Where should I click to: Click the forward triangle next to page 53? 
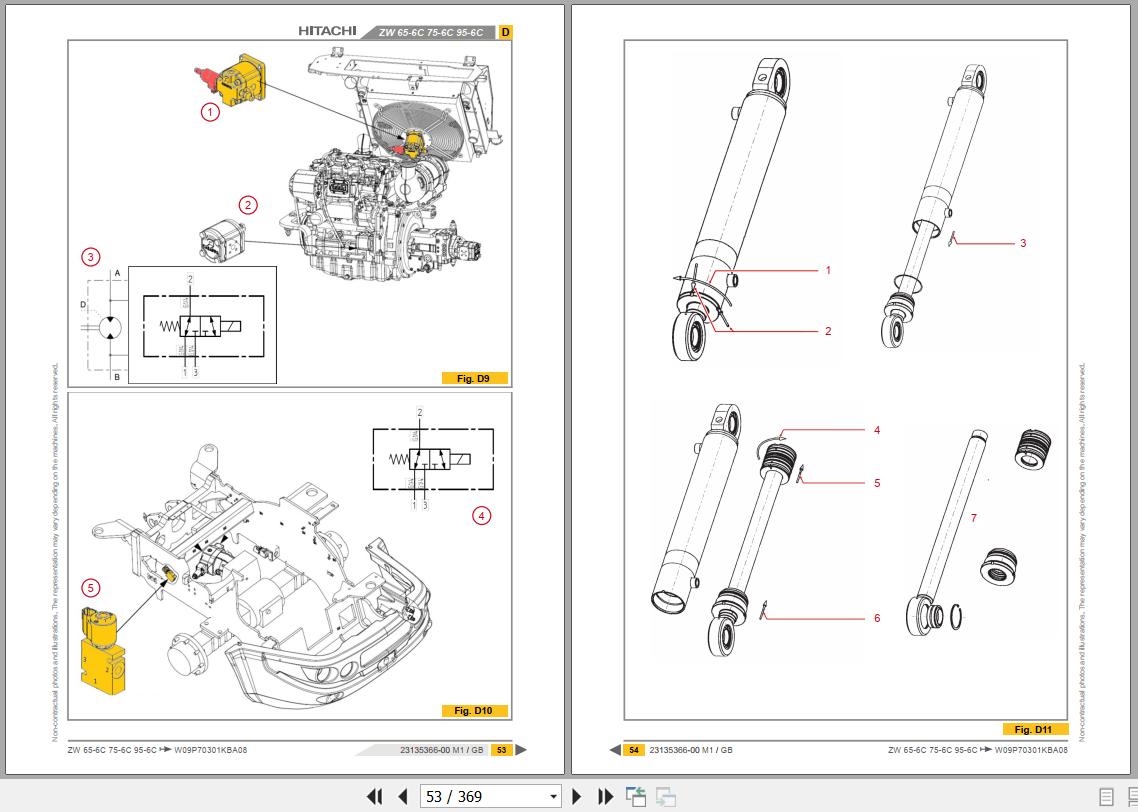click(x=521, y=750)
